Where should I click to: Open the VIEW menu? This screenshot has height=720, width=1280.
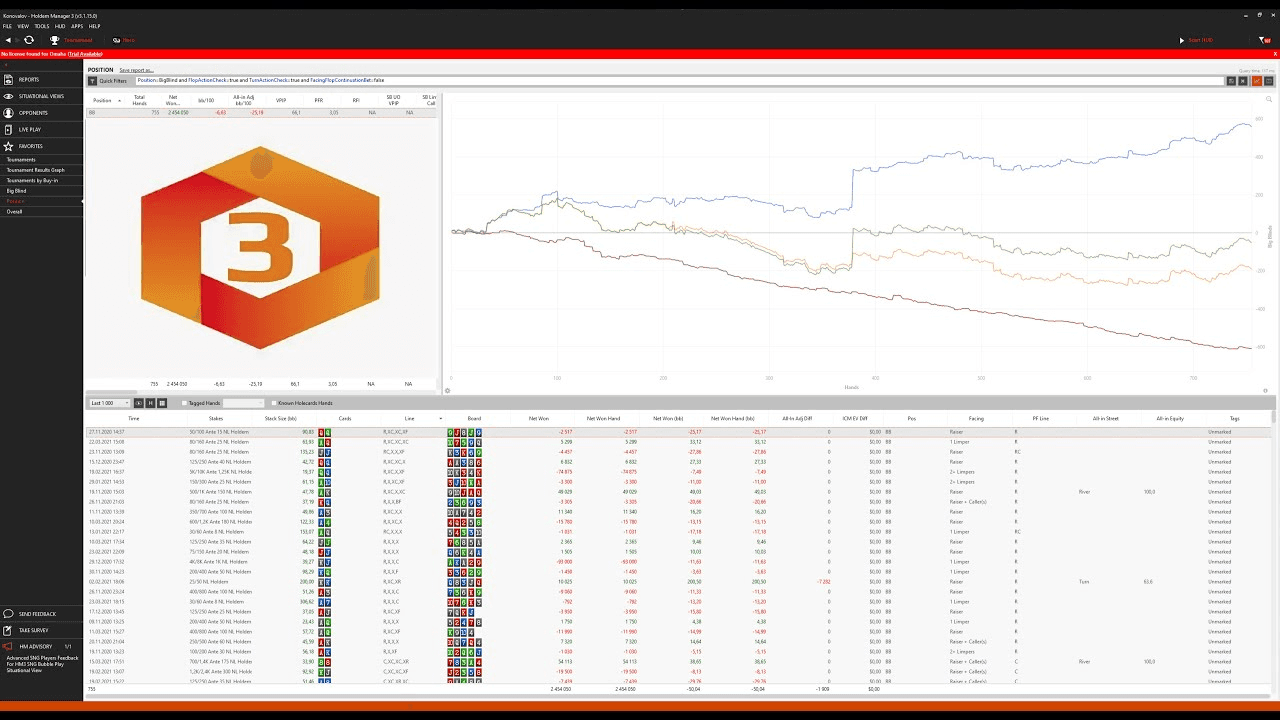coord(23,26)
